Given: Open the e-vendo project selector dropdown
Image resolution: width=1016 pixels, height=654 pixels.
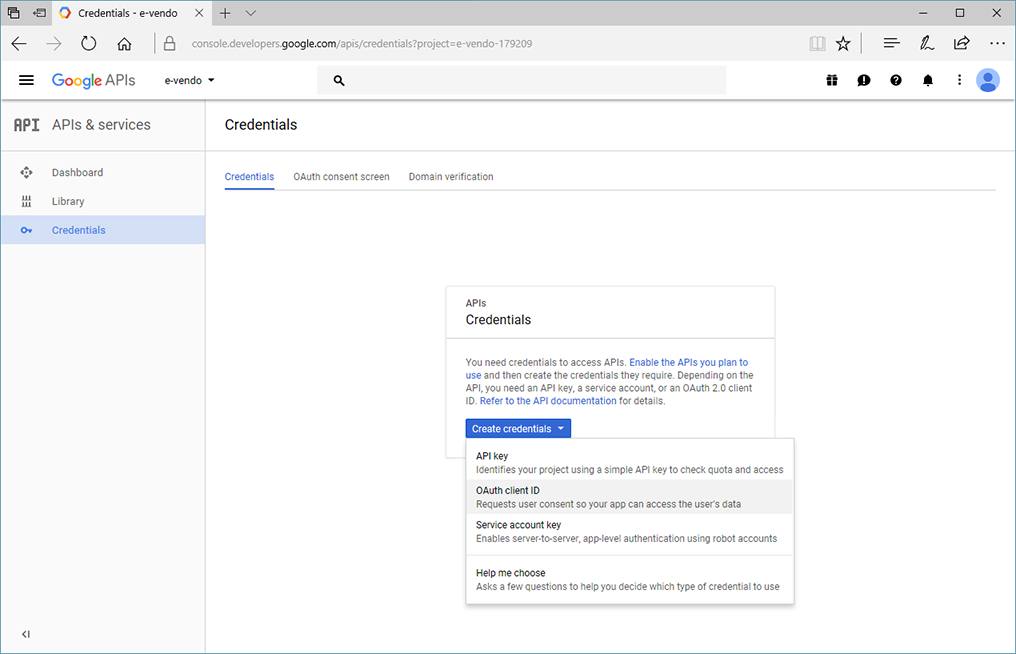Looking at the screenshot, I should [x=189, y=80].
